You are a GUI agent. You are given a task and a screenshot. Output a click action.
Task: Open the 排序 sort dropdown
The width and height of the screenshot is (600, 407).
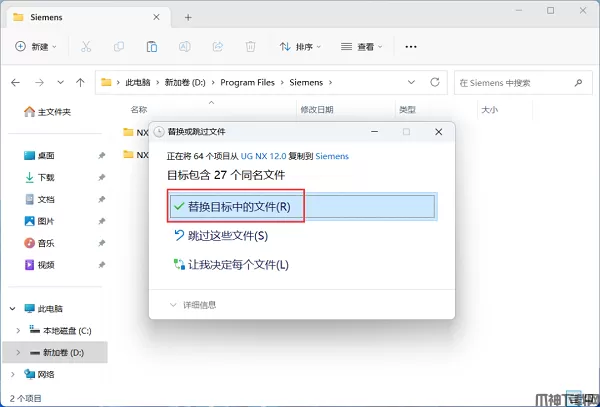[300, 47]
